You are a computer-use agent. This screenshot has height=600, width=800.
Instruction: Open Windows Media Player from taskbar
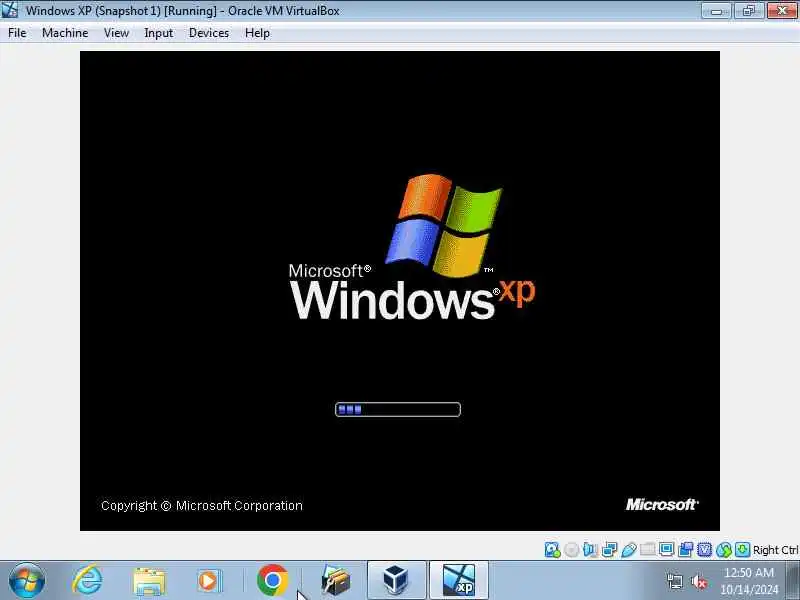click(209, 581)
